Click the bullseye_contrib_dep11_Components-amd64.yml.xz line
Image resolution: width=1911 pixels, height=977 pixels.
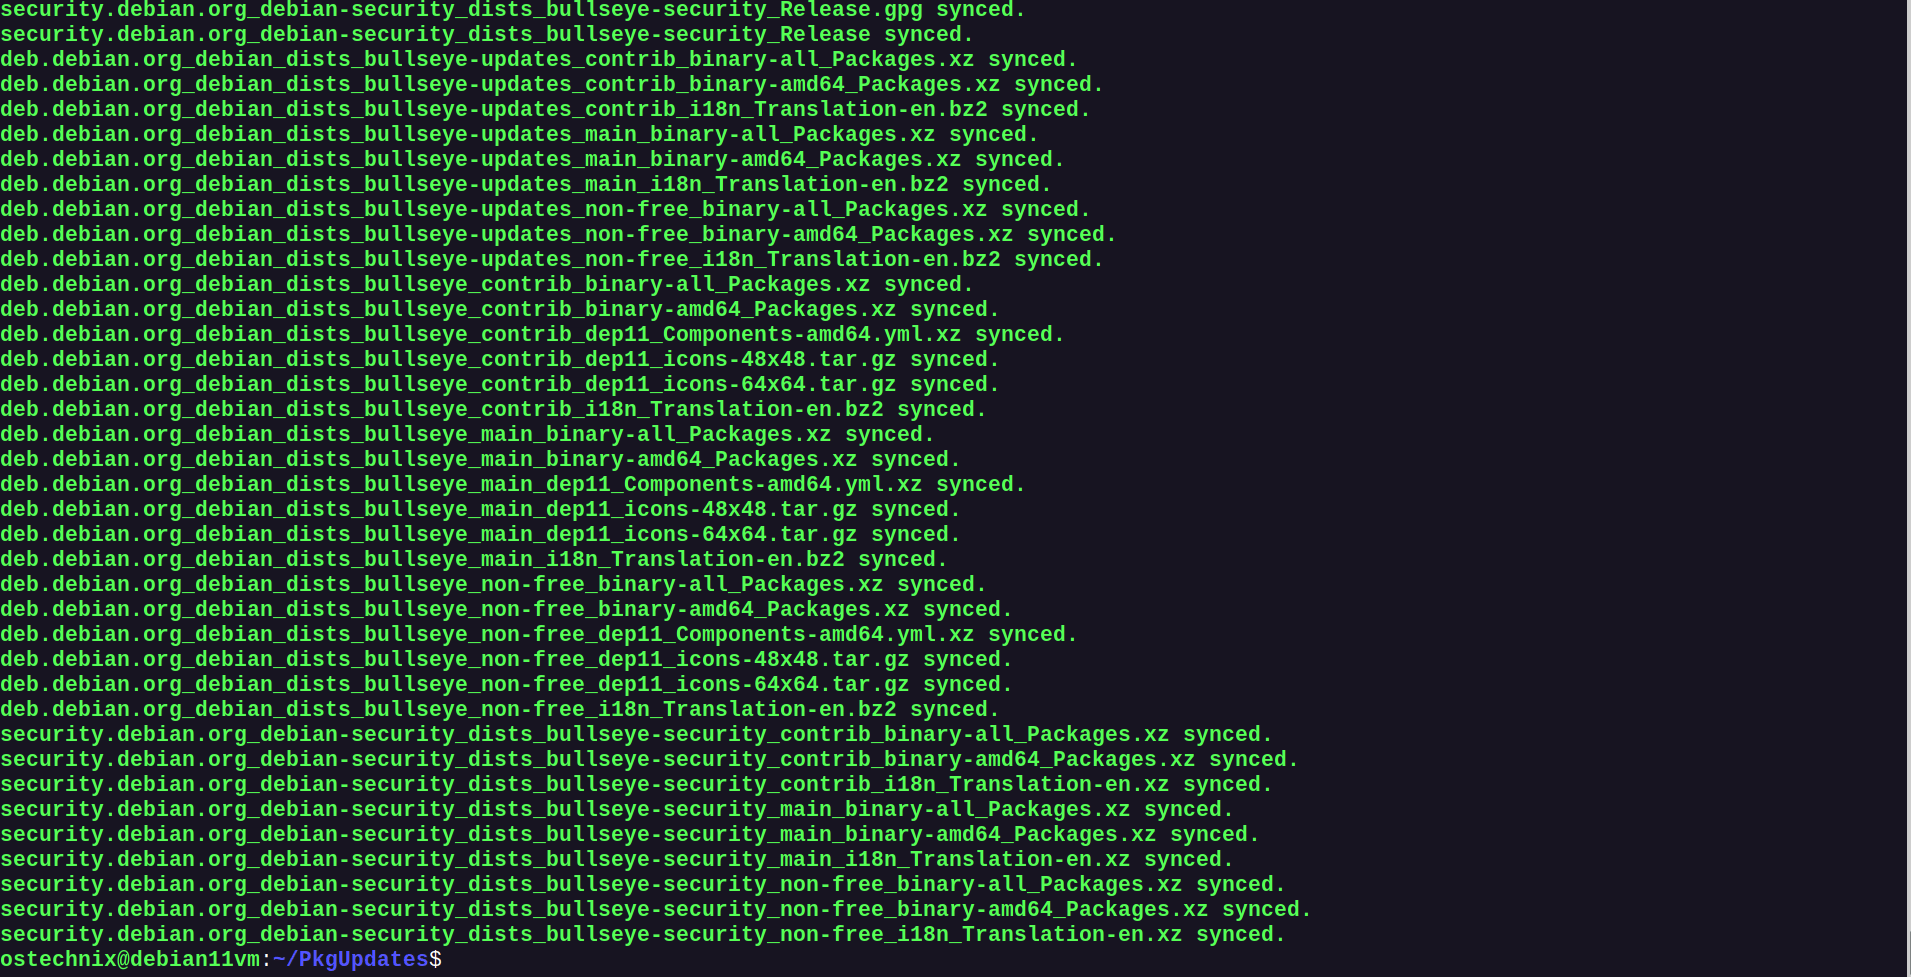click(x=532, y=335)
